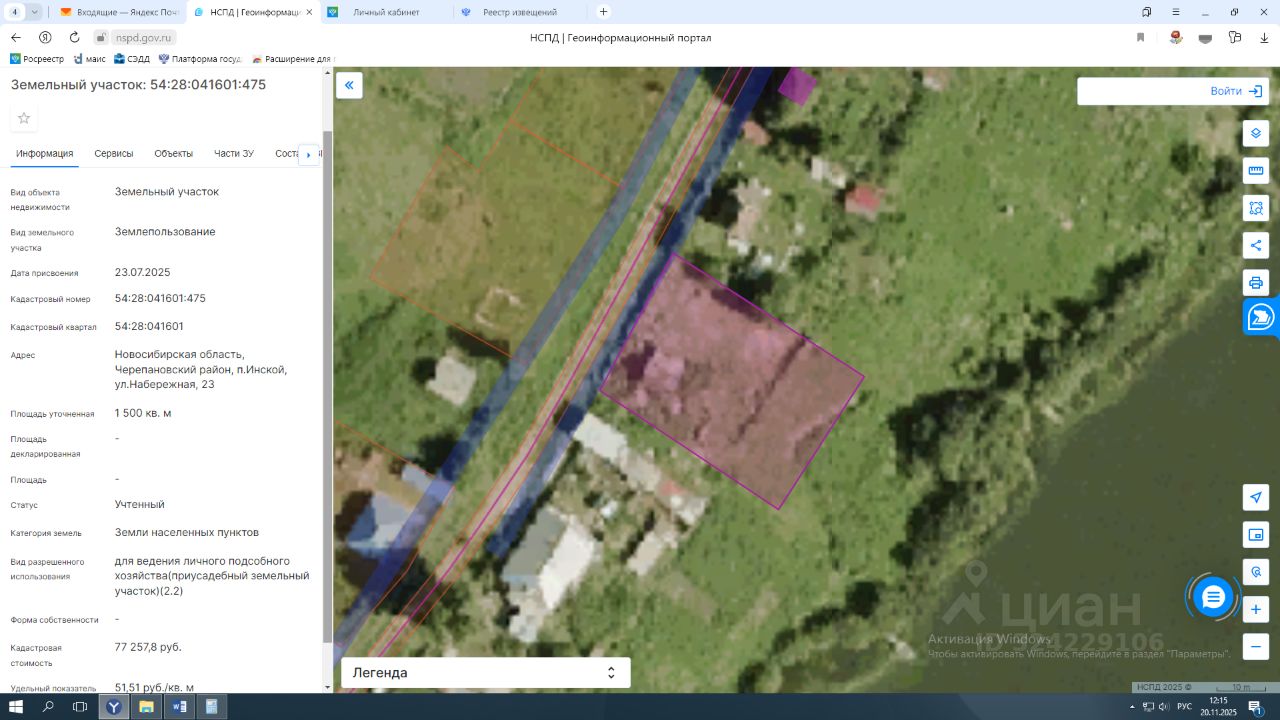The height and width of the screenshot is (720, 1280).
Task: Activate the area selection search tool
Action: pos(1256,207)
